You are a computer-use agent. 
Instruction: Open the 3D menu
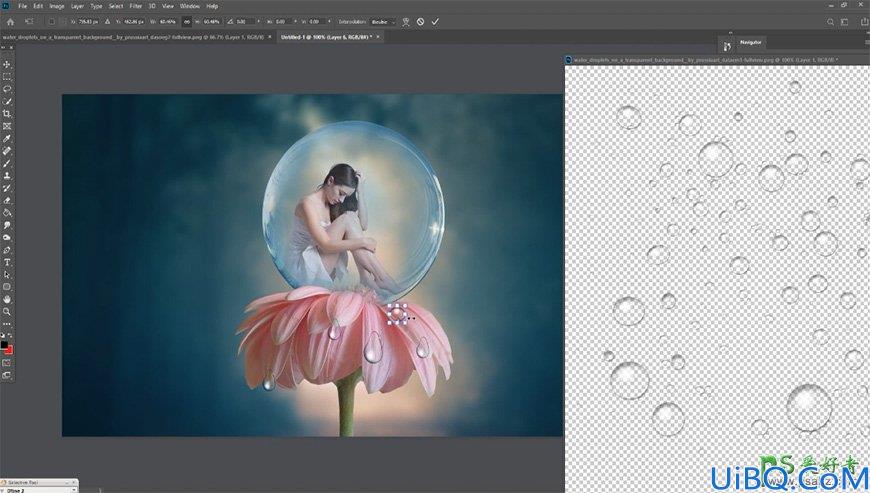tap(152, 6)
